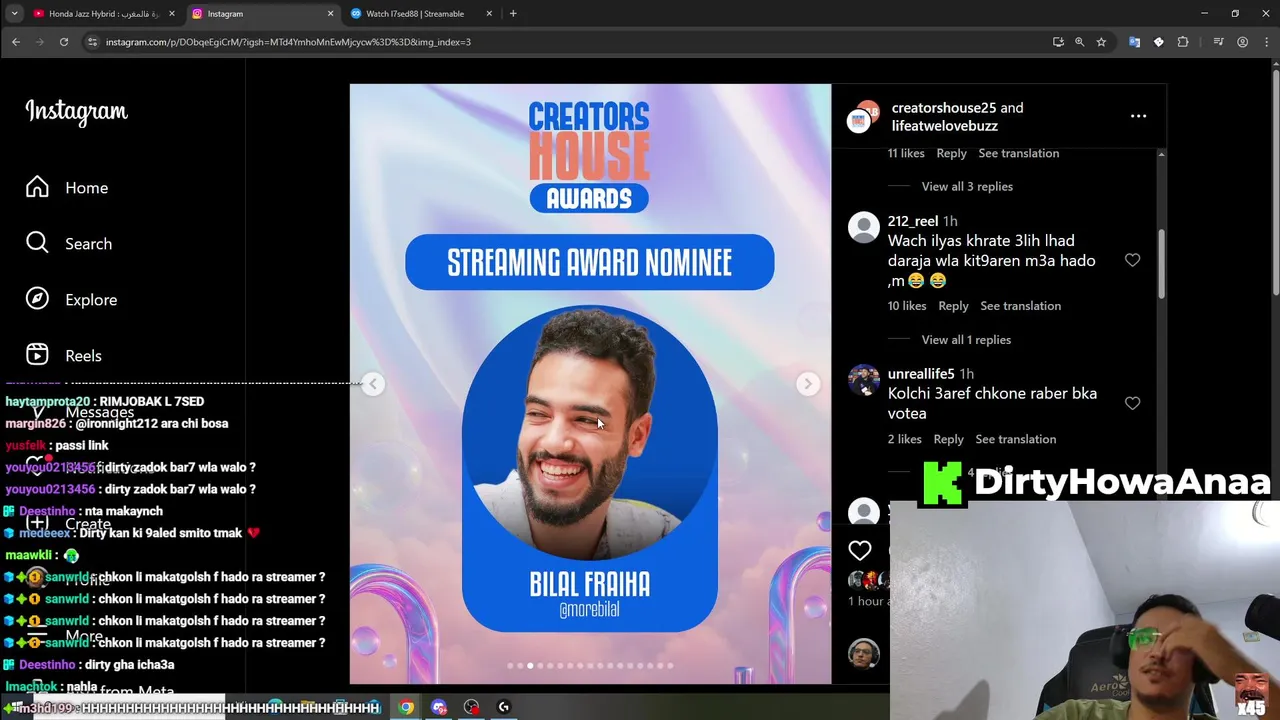The image size is (1280, 720).
Task: Open Chrome three-dot menu
Action: coord(1265,42)
